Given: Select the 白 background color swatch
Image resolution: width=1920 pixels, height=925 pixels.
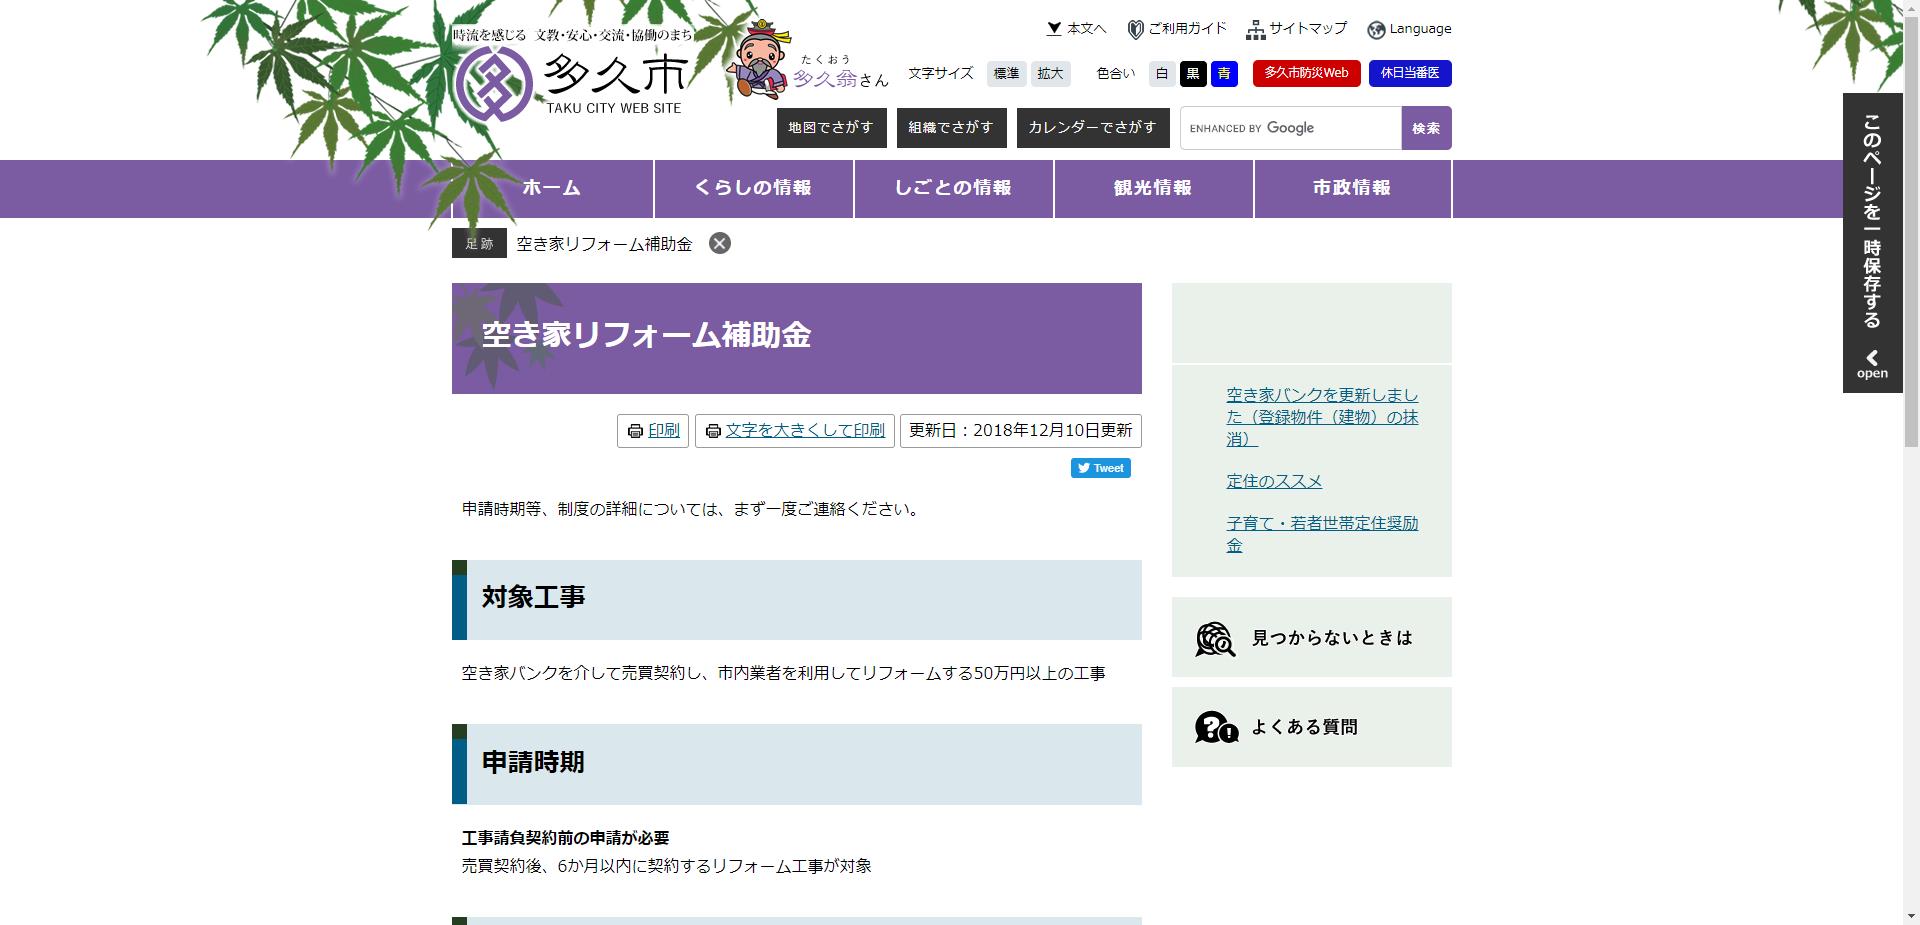Looking at the screenshot, I should (1161, 73).
